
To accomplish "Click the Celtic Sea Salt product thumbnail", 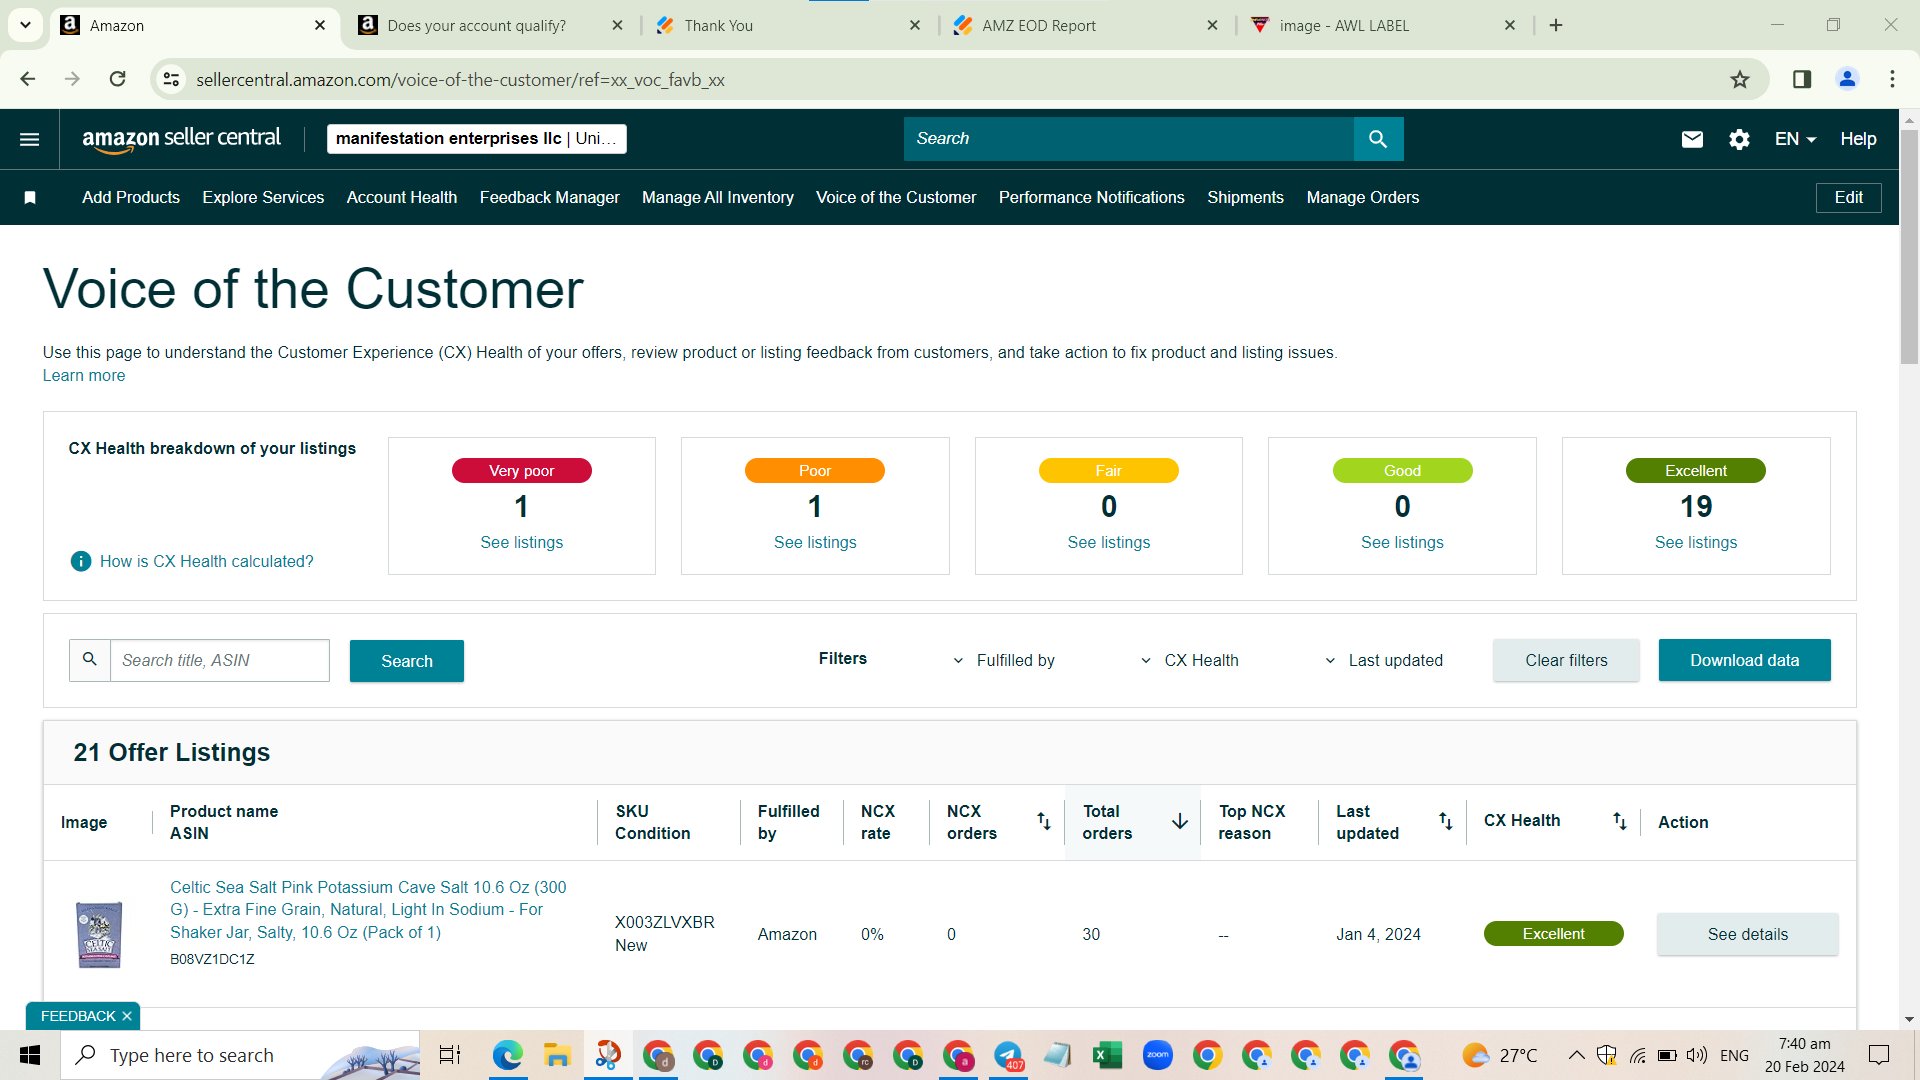I will pyautogui.click(x=99, y=934).
